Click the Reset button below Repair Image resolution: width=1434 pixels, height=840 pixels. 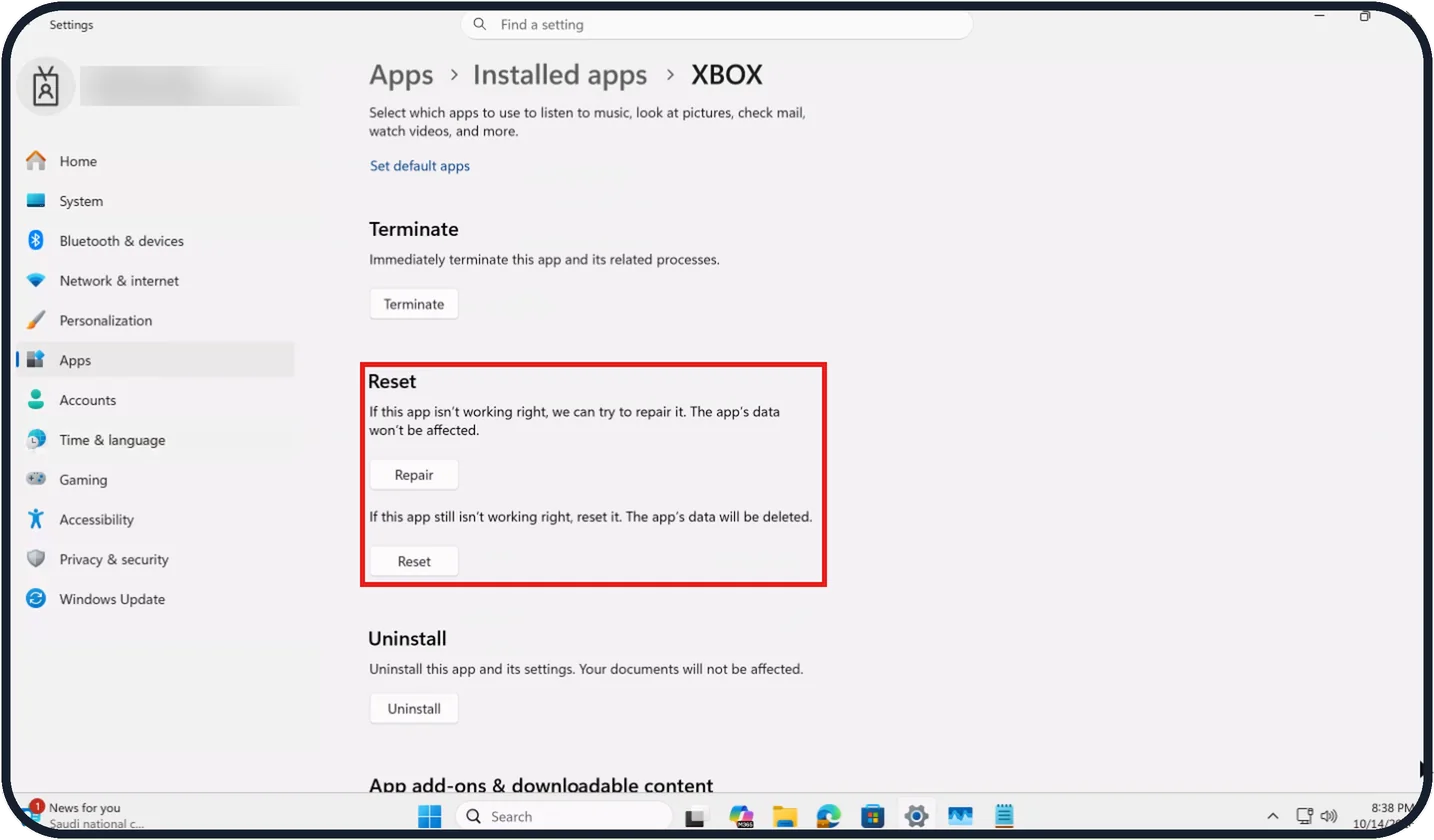click(x=414, y=561)
